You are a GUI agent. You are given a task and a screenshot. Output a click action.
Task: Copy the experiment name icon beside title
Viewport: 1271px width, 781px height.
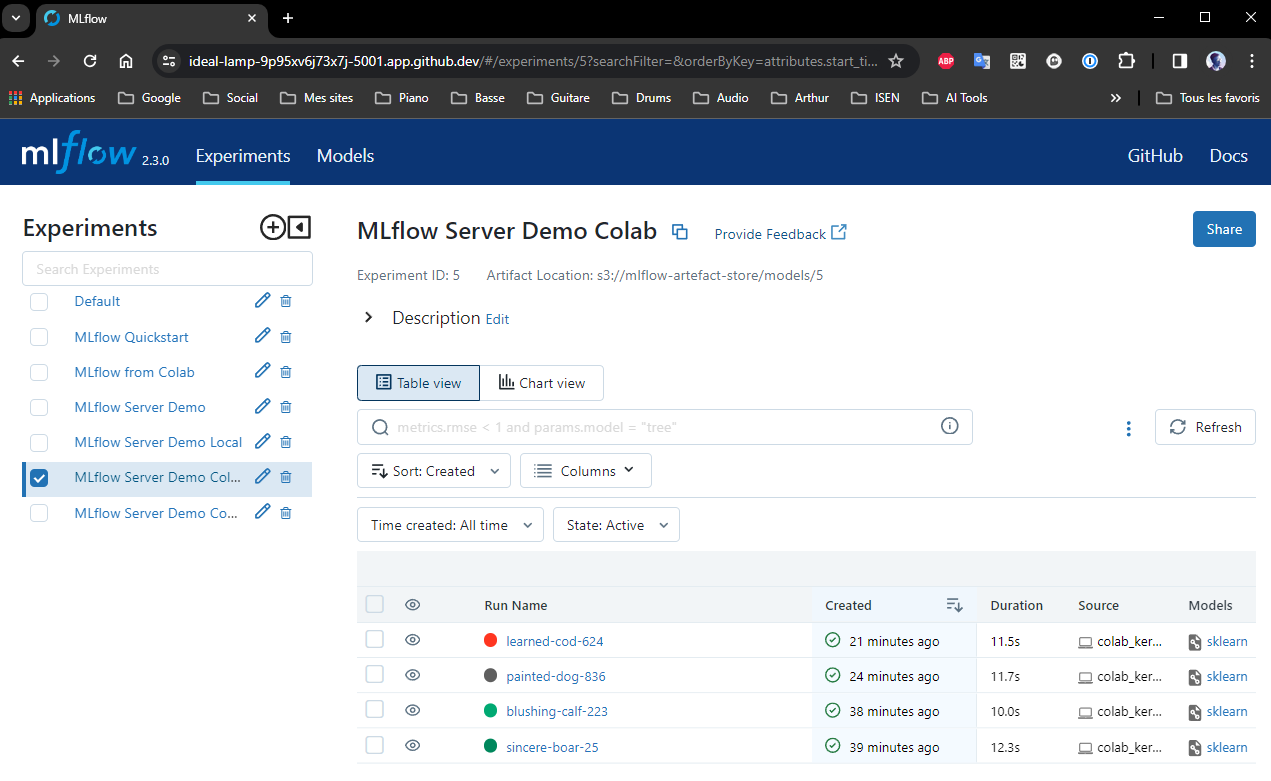point(680,232)
